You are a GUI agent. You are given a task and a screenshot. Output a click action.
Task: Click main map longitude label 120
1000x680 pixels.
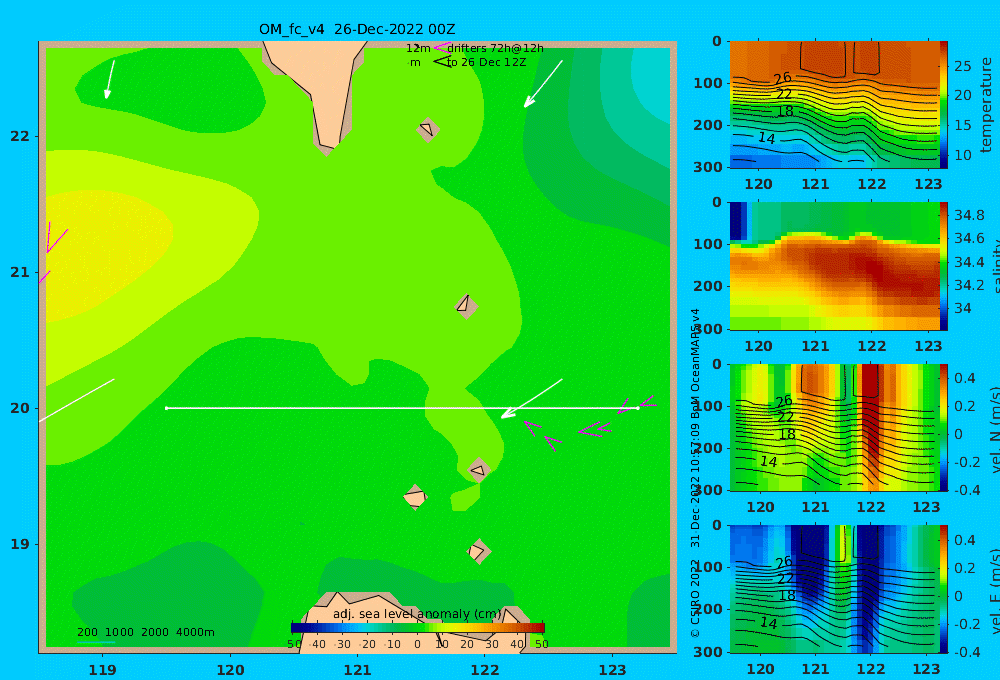tap(230, 670)
